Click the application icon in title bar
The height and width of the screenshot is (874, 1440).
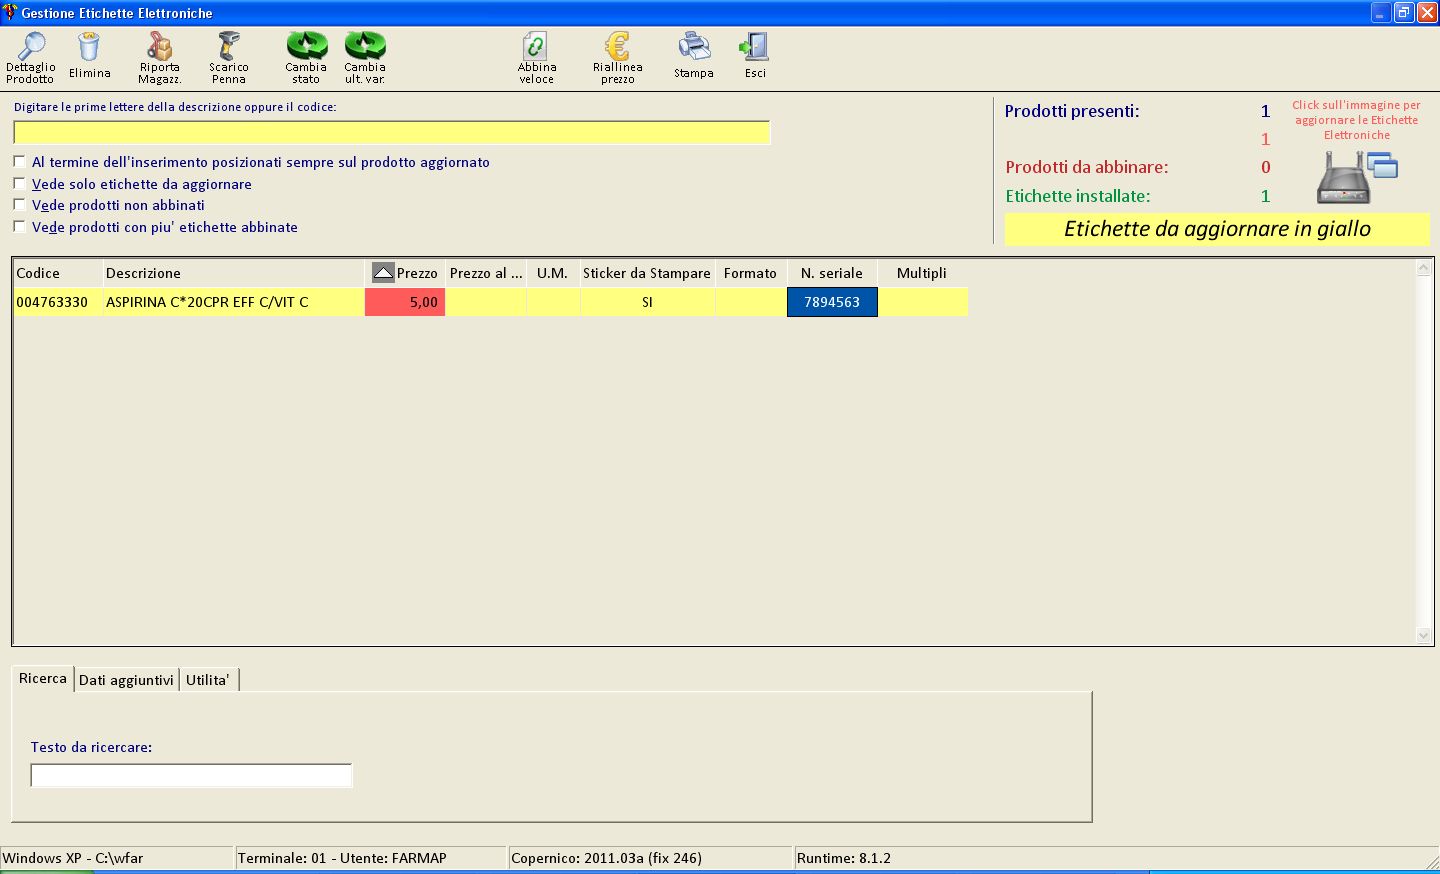(x=10, y=12)
